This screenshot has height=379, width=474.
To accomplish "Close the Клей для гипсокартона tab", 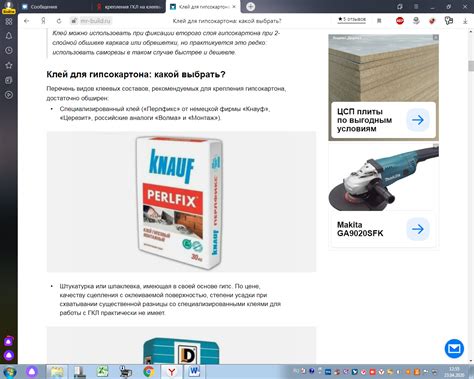I will (x=234, y=7).
